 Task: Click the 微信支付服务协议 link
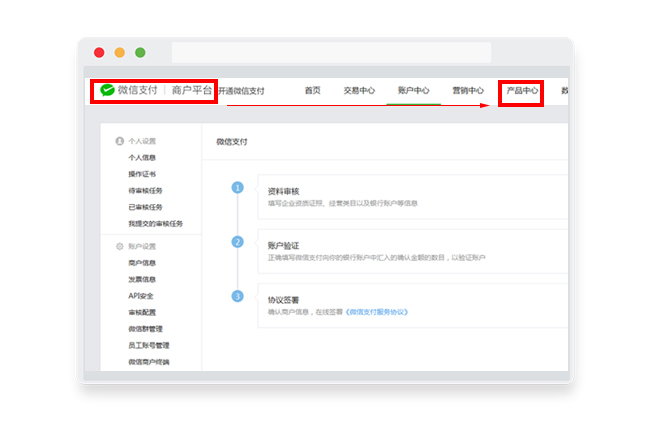377,312
